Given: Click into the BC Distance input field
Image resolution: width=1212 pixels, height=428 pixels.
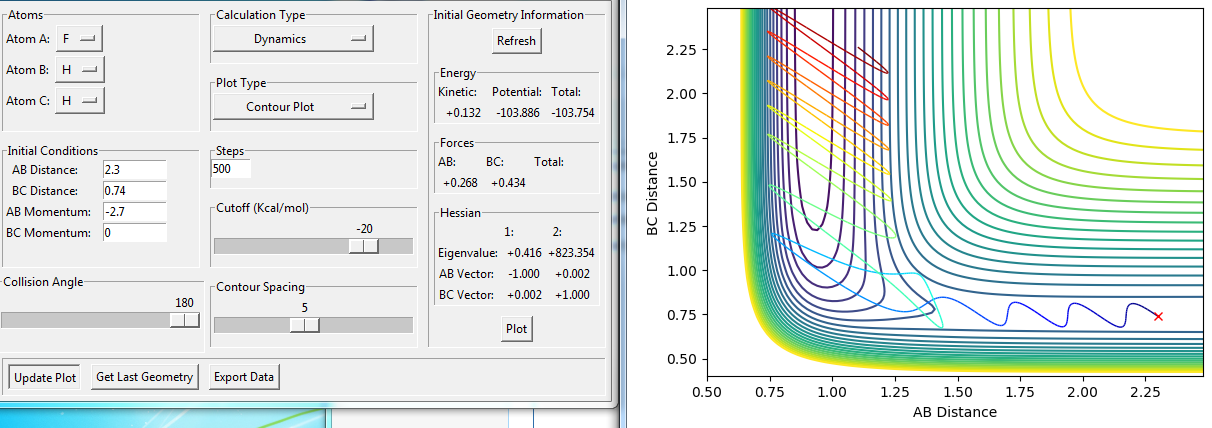Looking at the screenshot, I should pyautogui.click(x=134, y=191).
